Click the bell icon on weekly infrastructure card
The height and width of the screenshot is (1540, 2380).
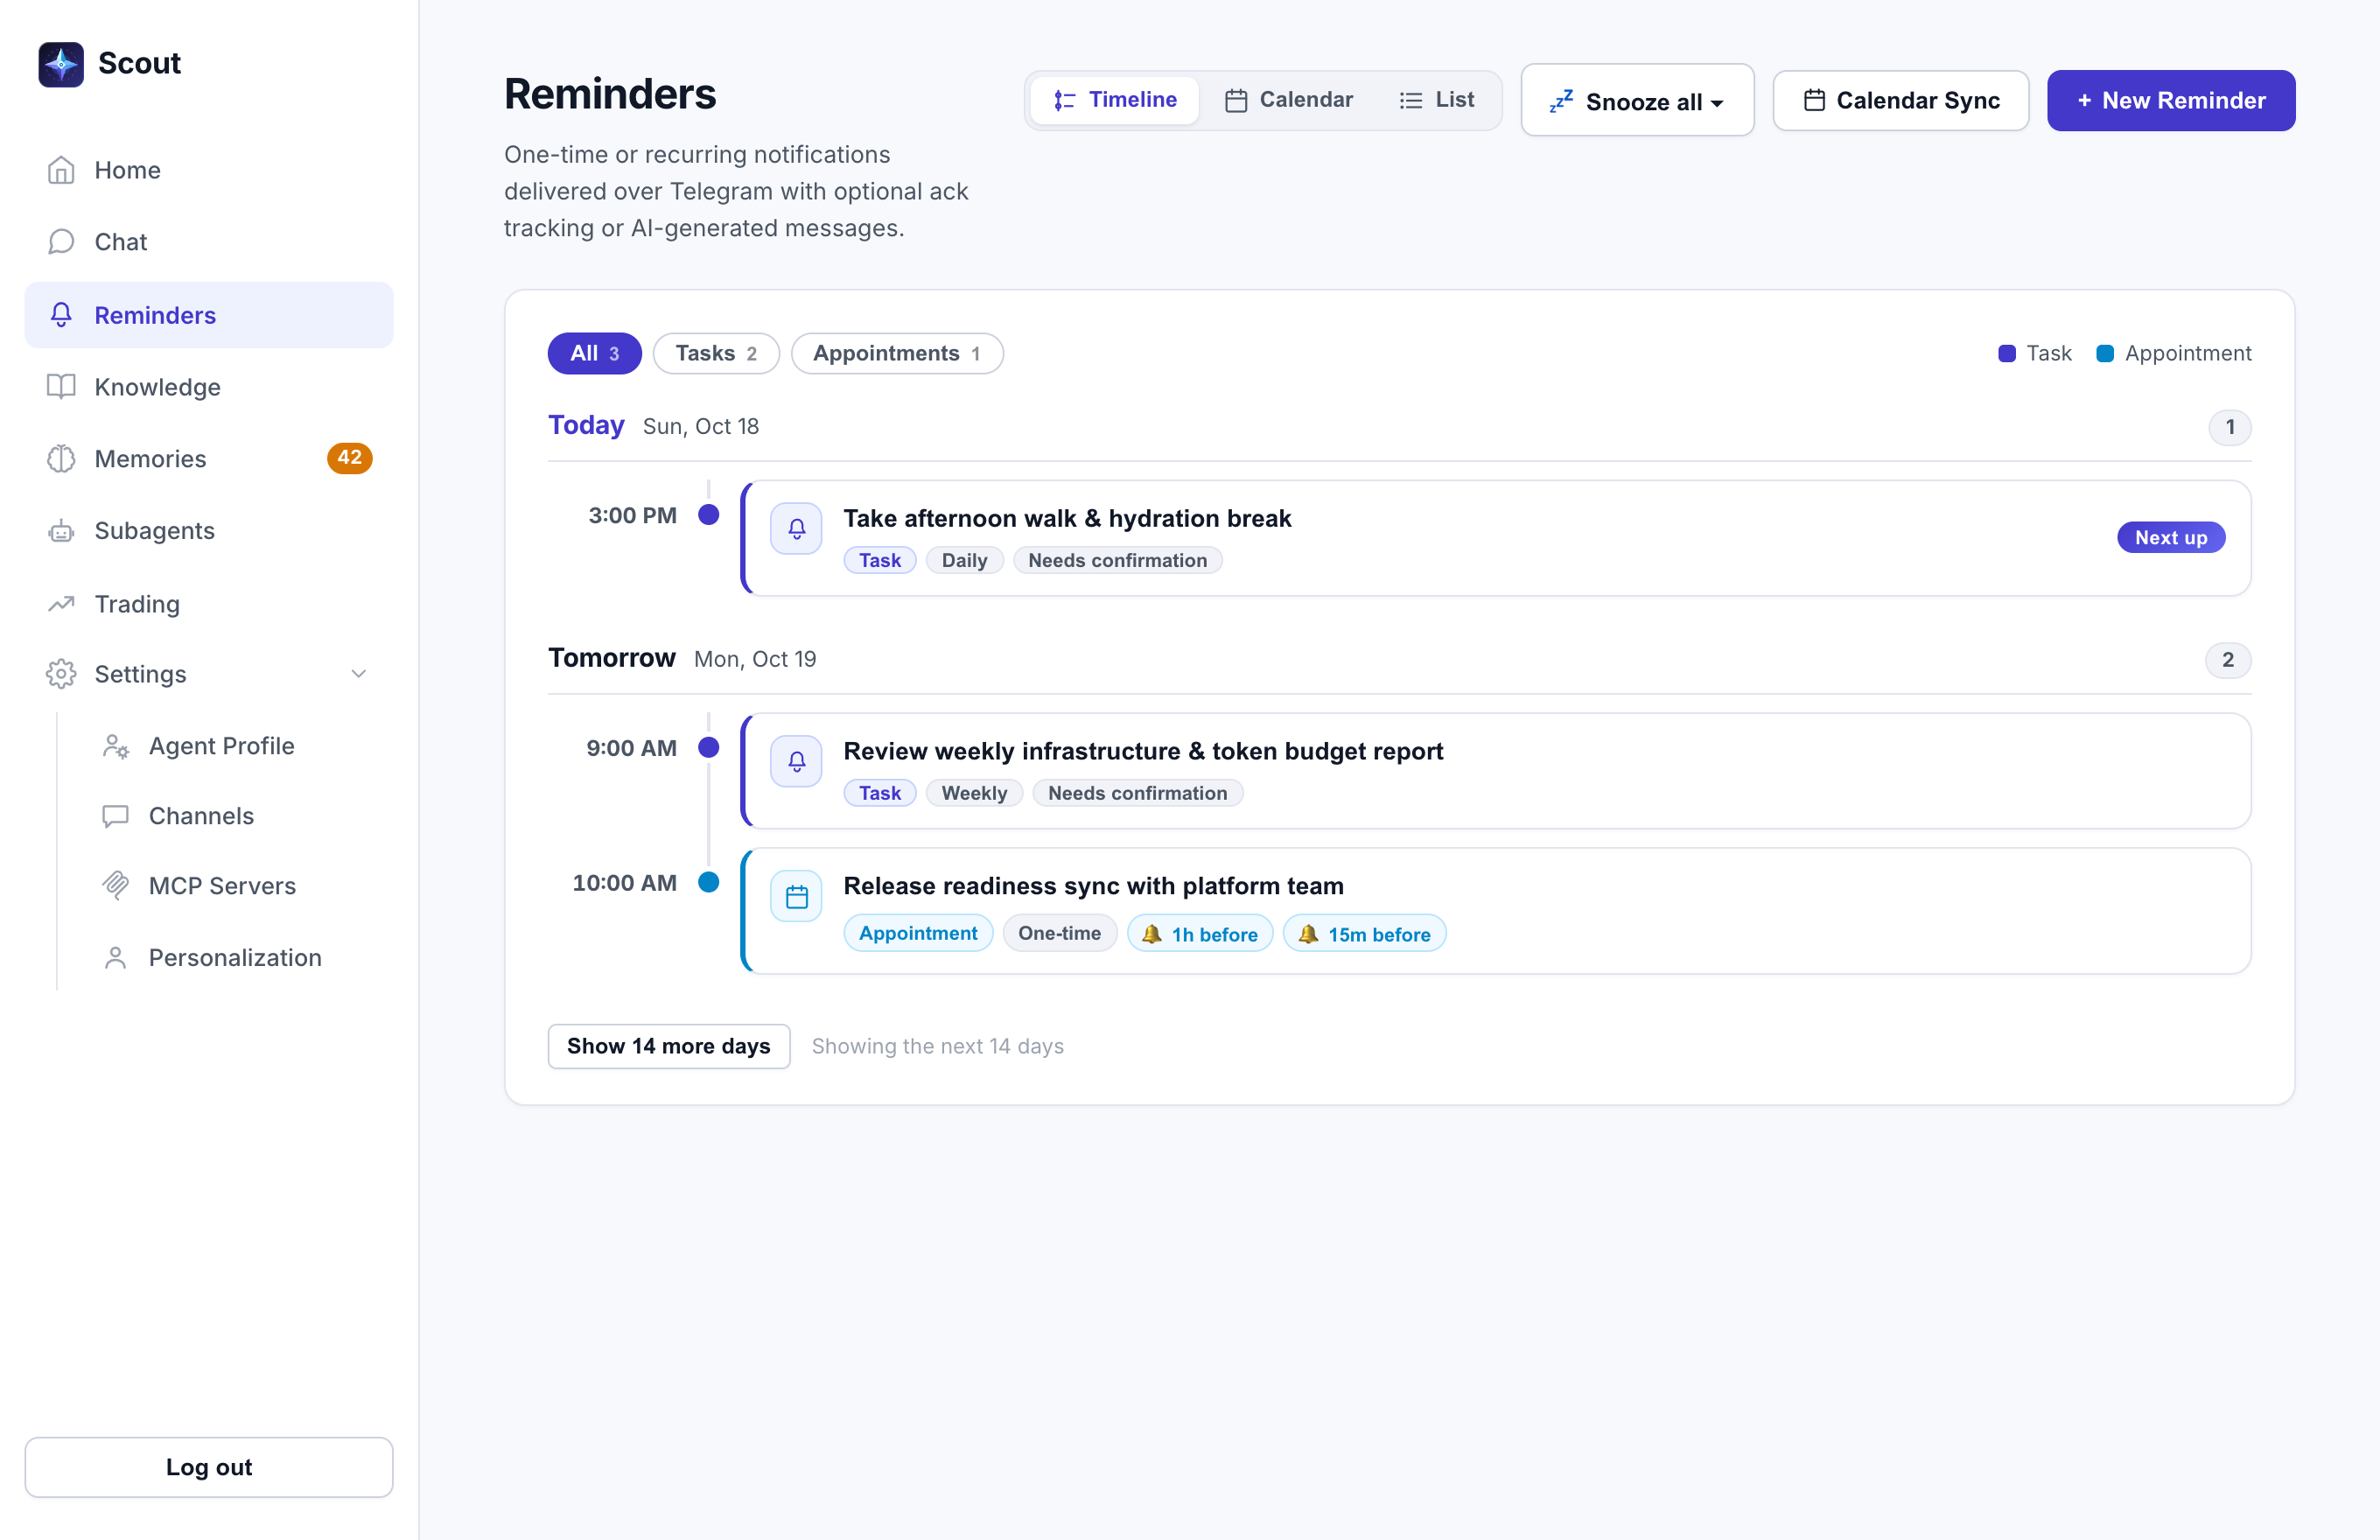[796, 761]
